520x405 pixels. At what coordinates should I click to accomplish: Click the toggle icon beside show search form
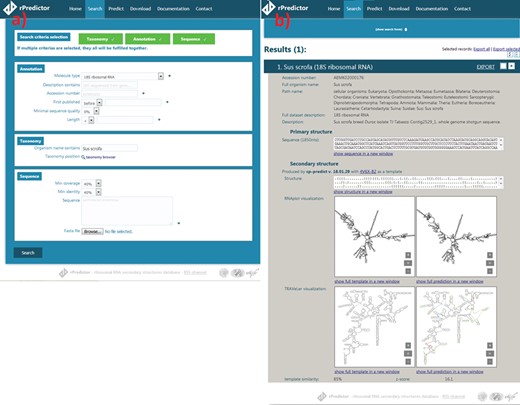pyautogui.click(x=406, y=30)
